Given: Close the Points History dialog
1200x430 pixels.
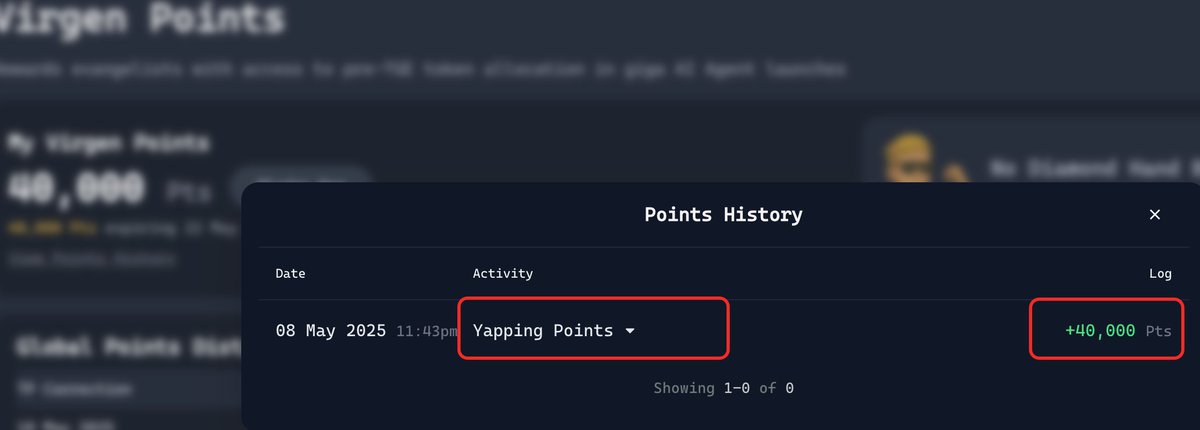Looking at the screenshot, I should click(x=1154, y=215).
